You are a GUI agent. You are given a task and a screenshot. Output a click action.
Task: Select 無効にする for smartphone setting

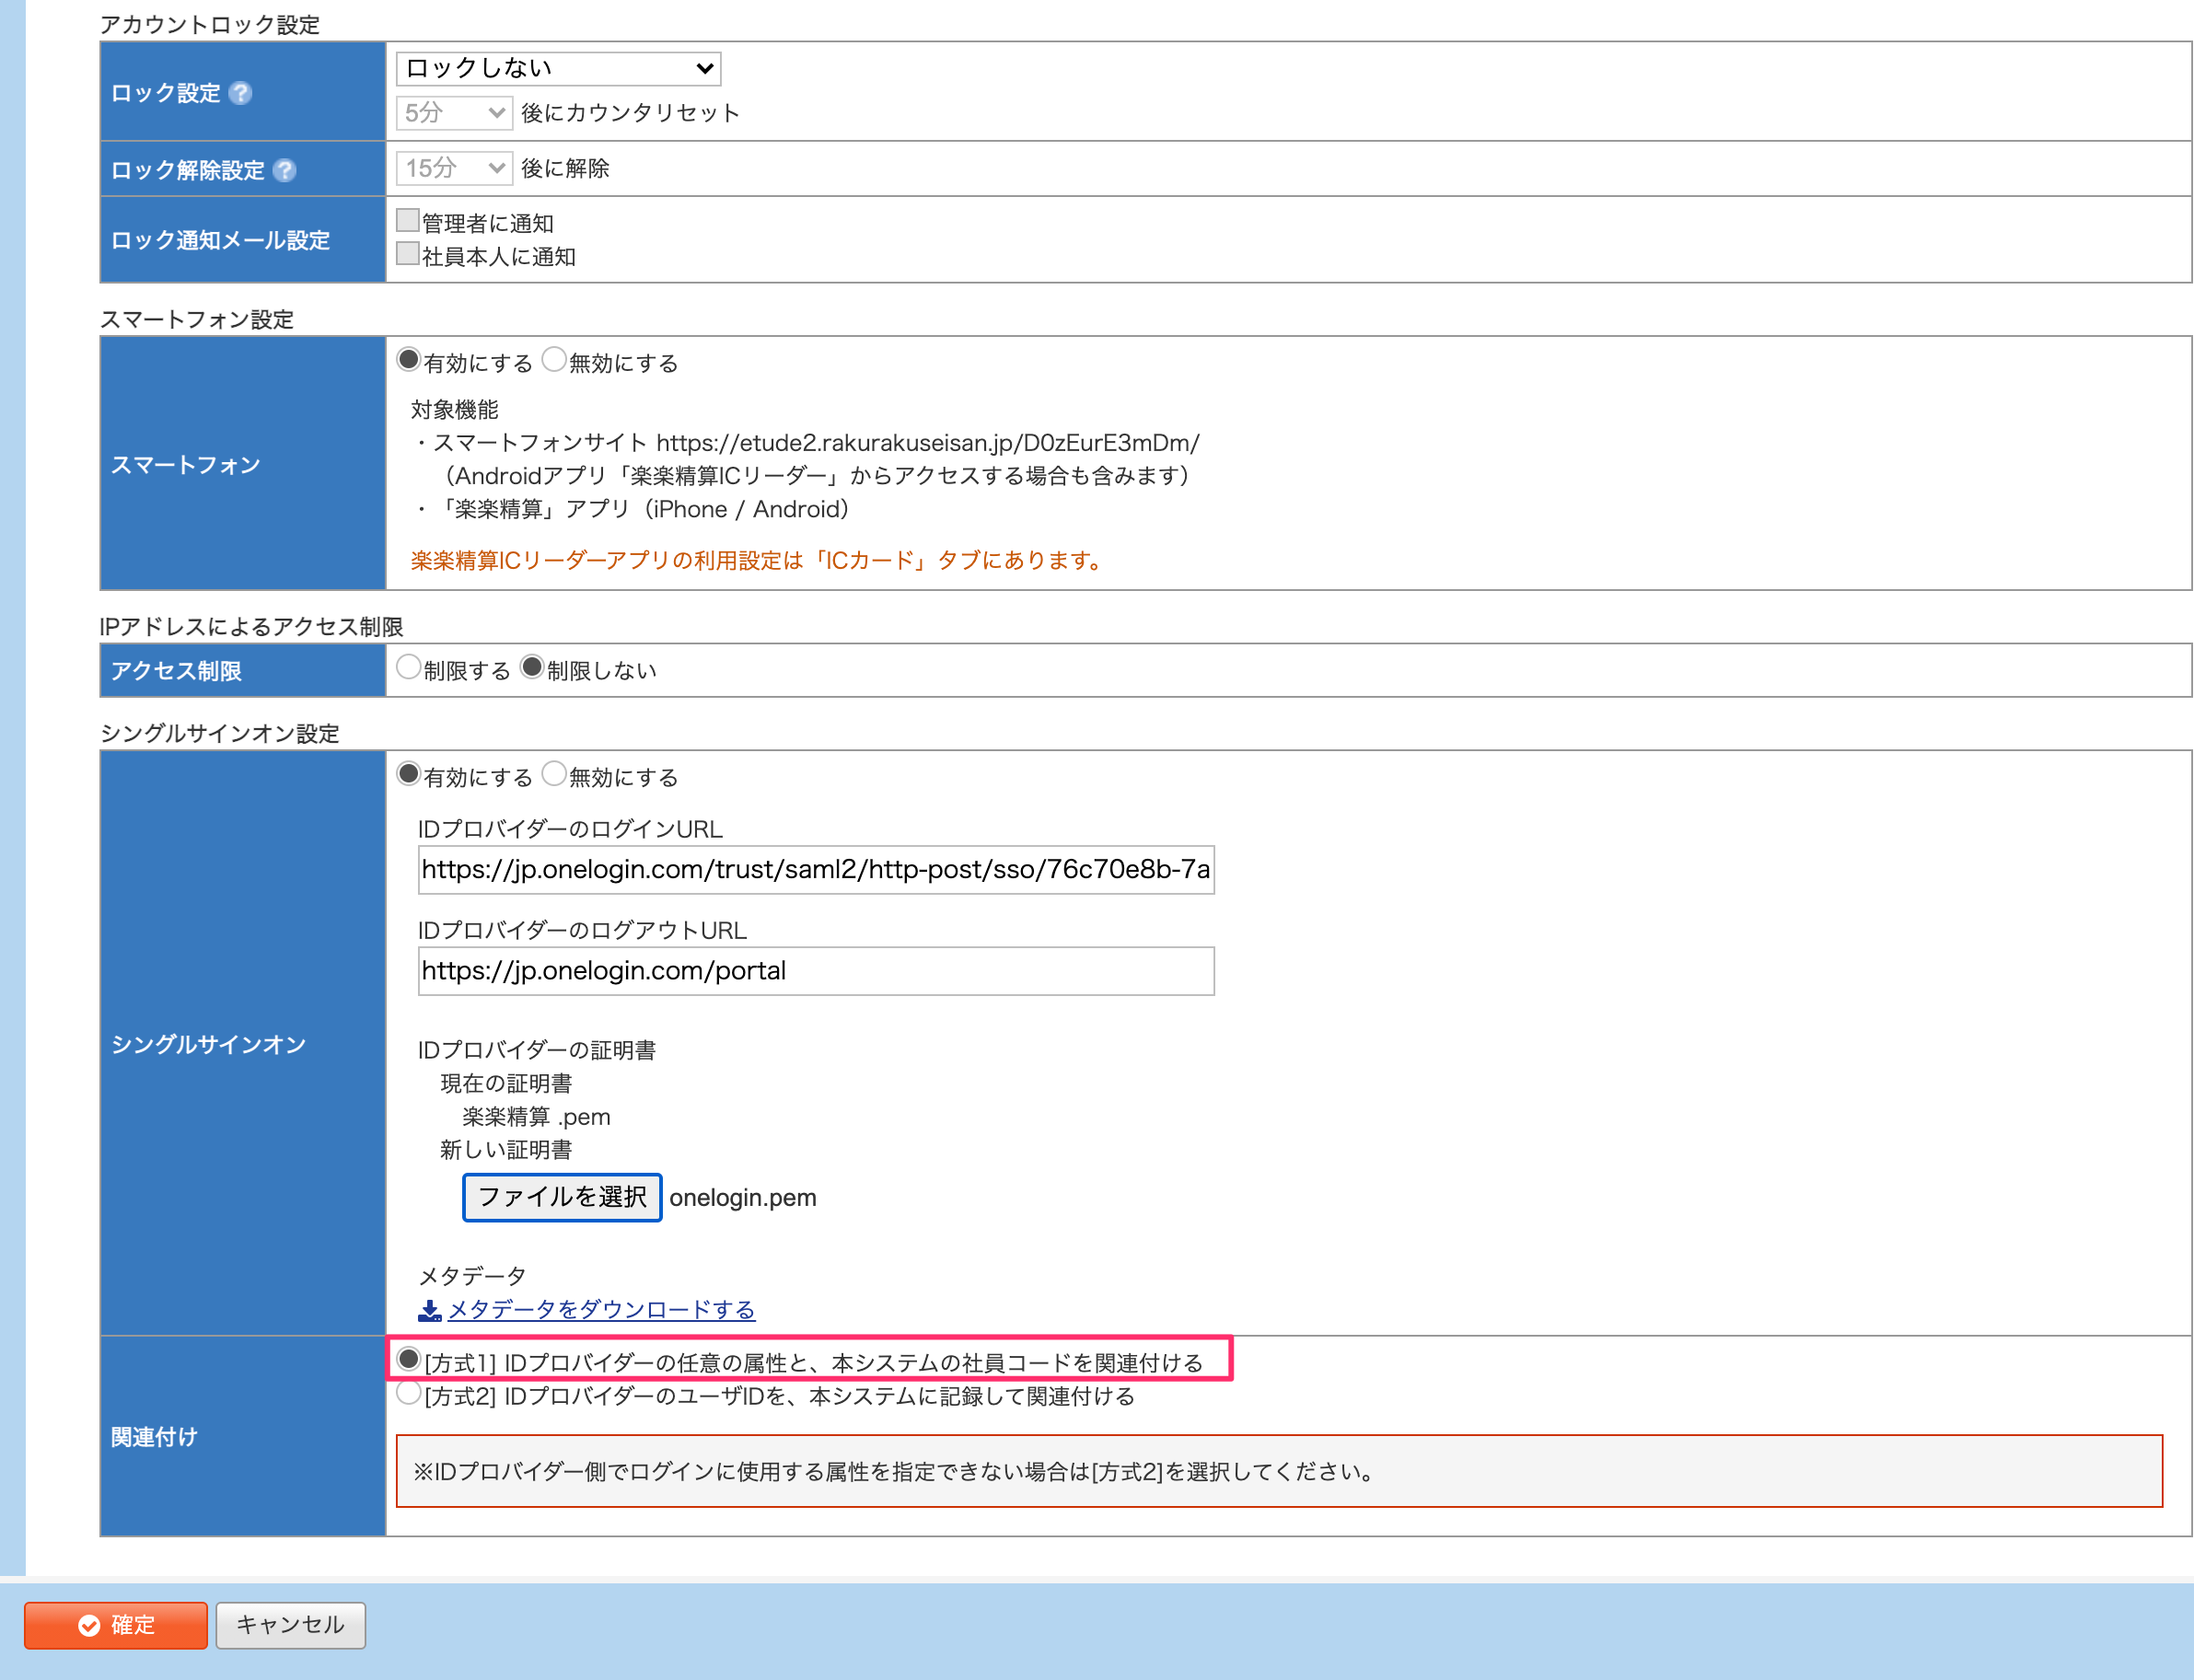pos(554,359)
